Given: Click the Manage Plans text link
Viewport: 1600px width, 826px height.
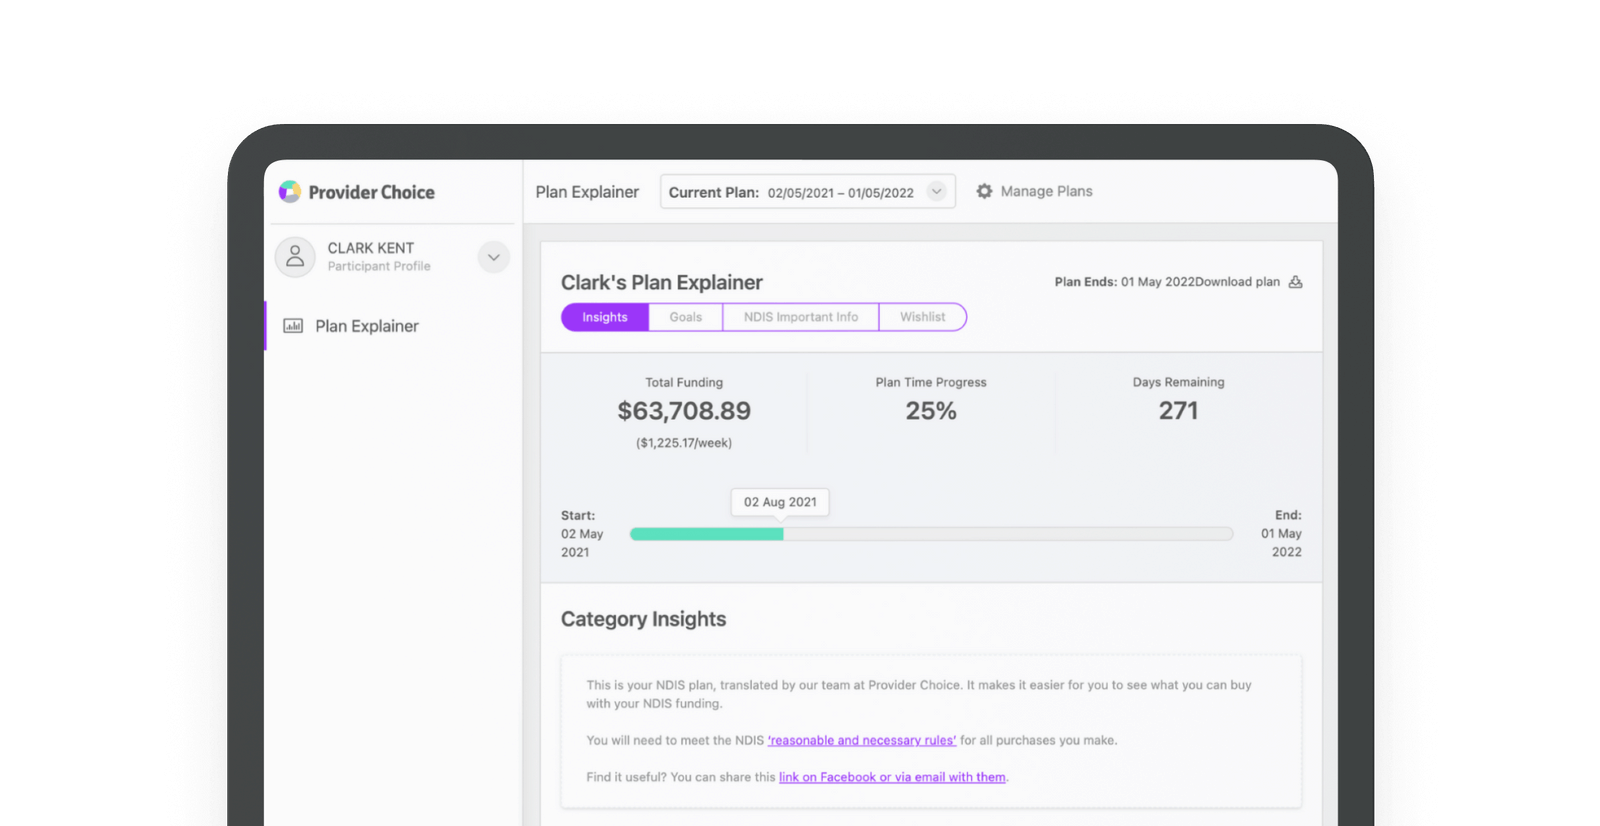Looking at the screenshot, I should (1046, 191).
